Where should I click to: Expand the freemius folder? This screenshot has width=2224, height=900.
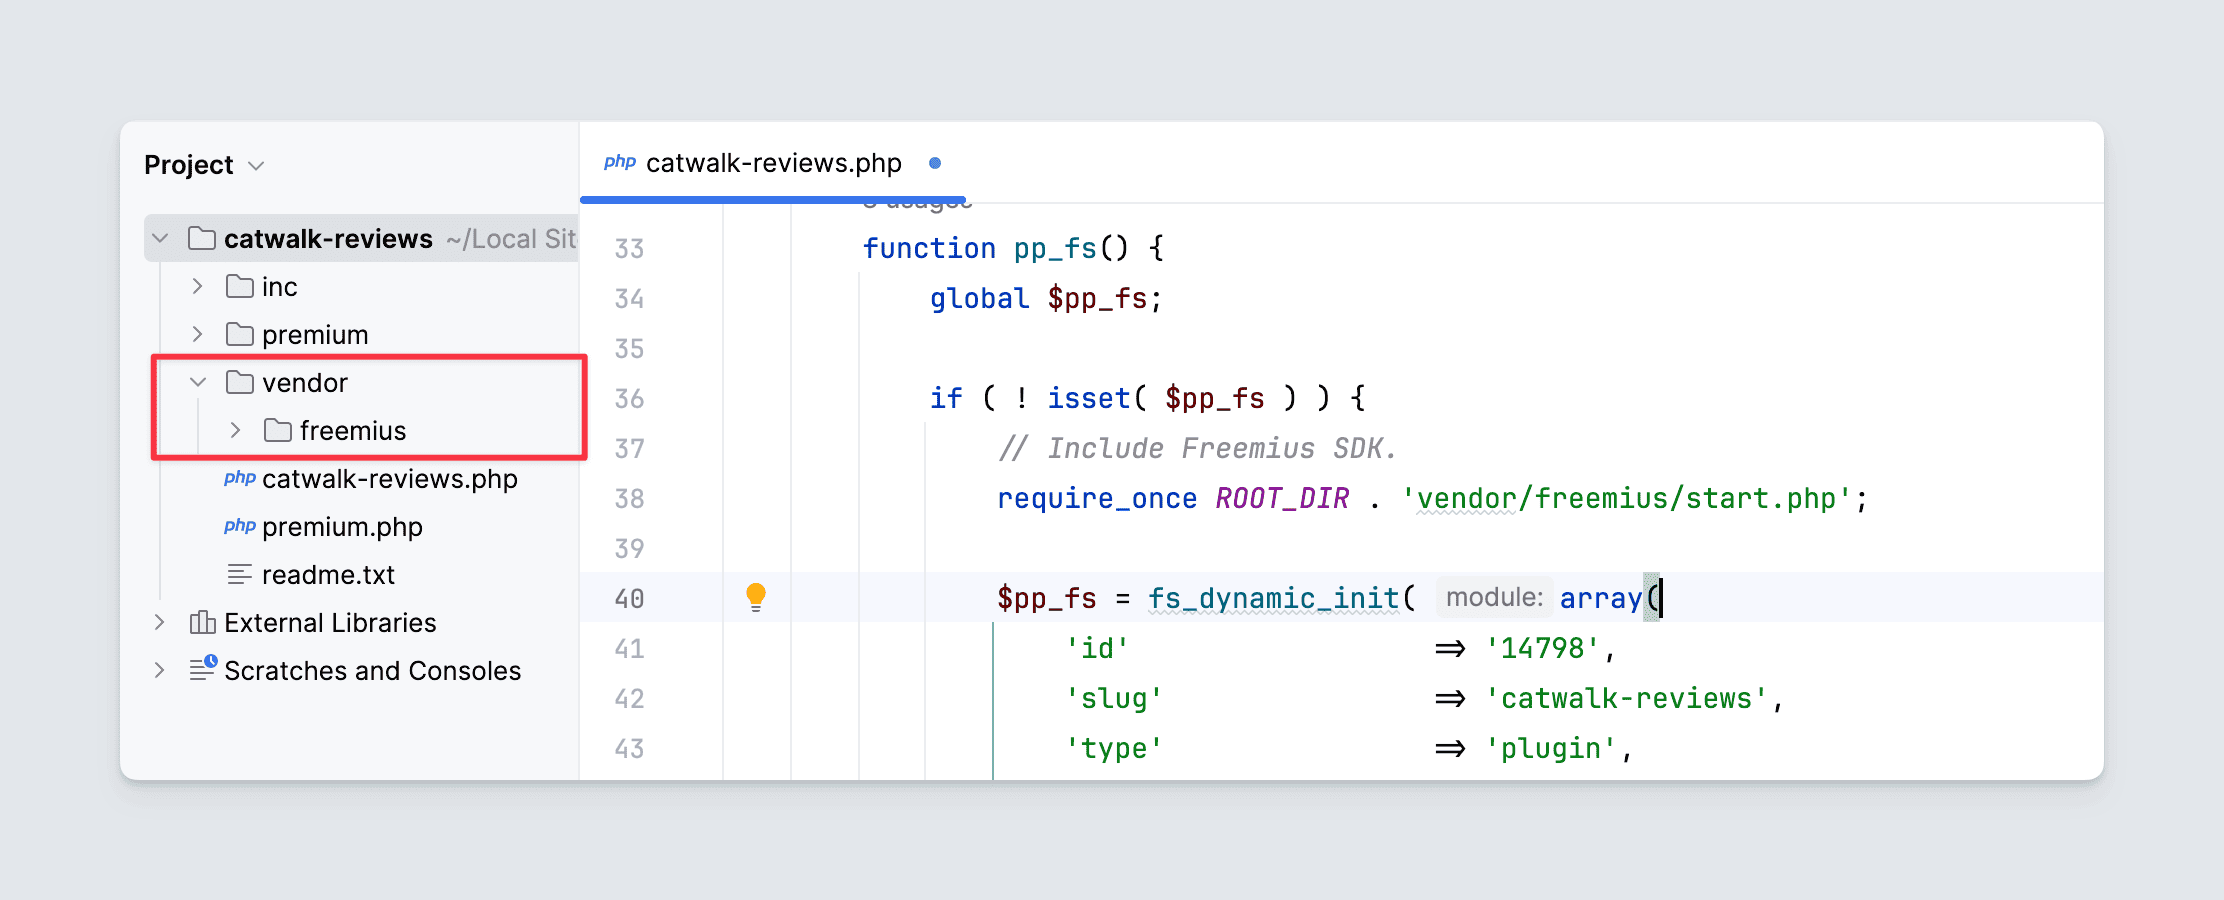click(x=235, y=430)
